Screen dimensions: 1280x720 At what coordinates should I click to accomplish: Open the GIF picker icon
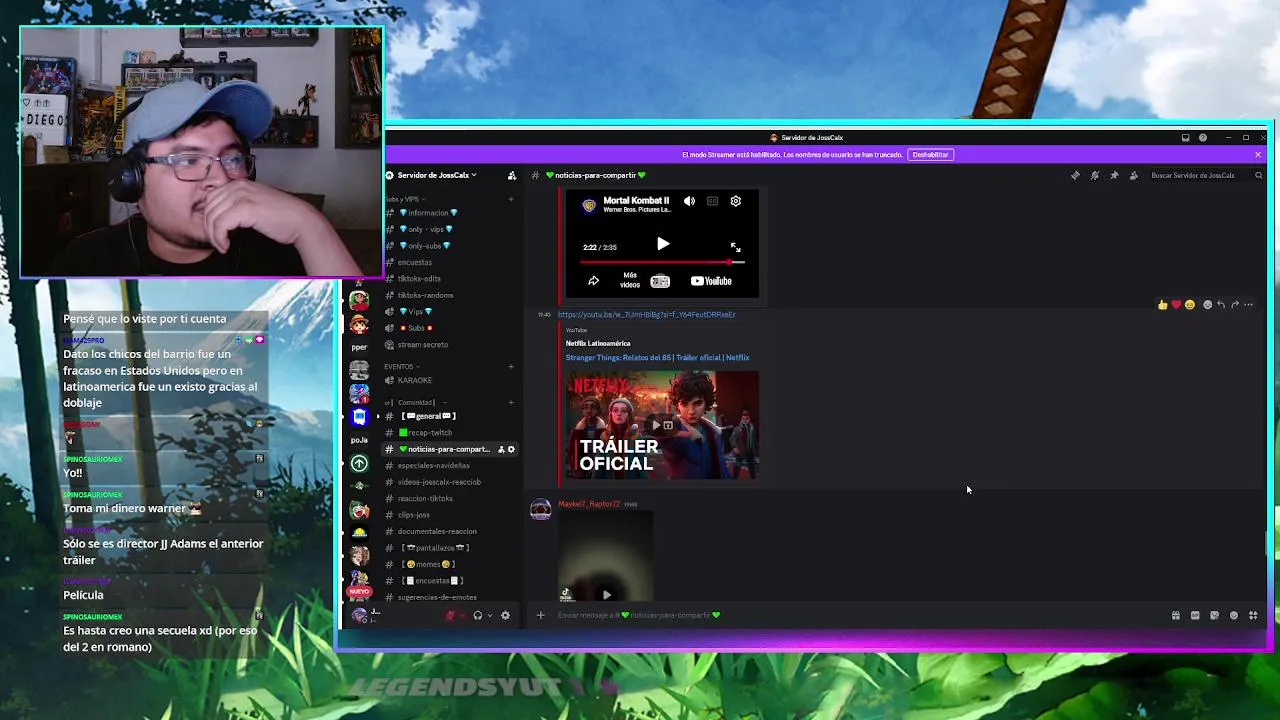tap(1195, 616)
